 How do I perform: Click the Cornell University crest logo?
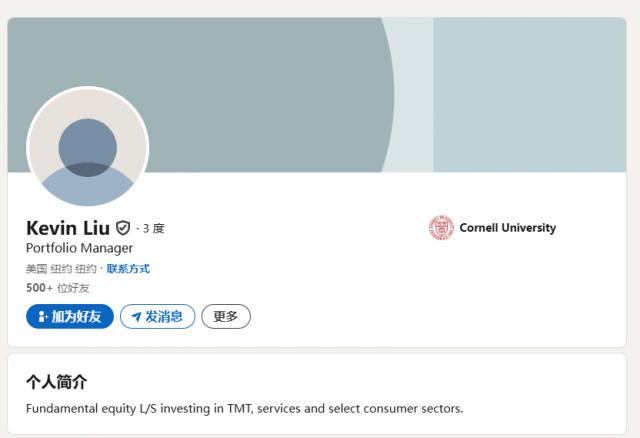tap(441, 228)
